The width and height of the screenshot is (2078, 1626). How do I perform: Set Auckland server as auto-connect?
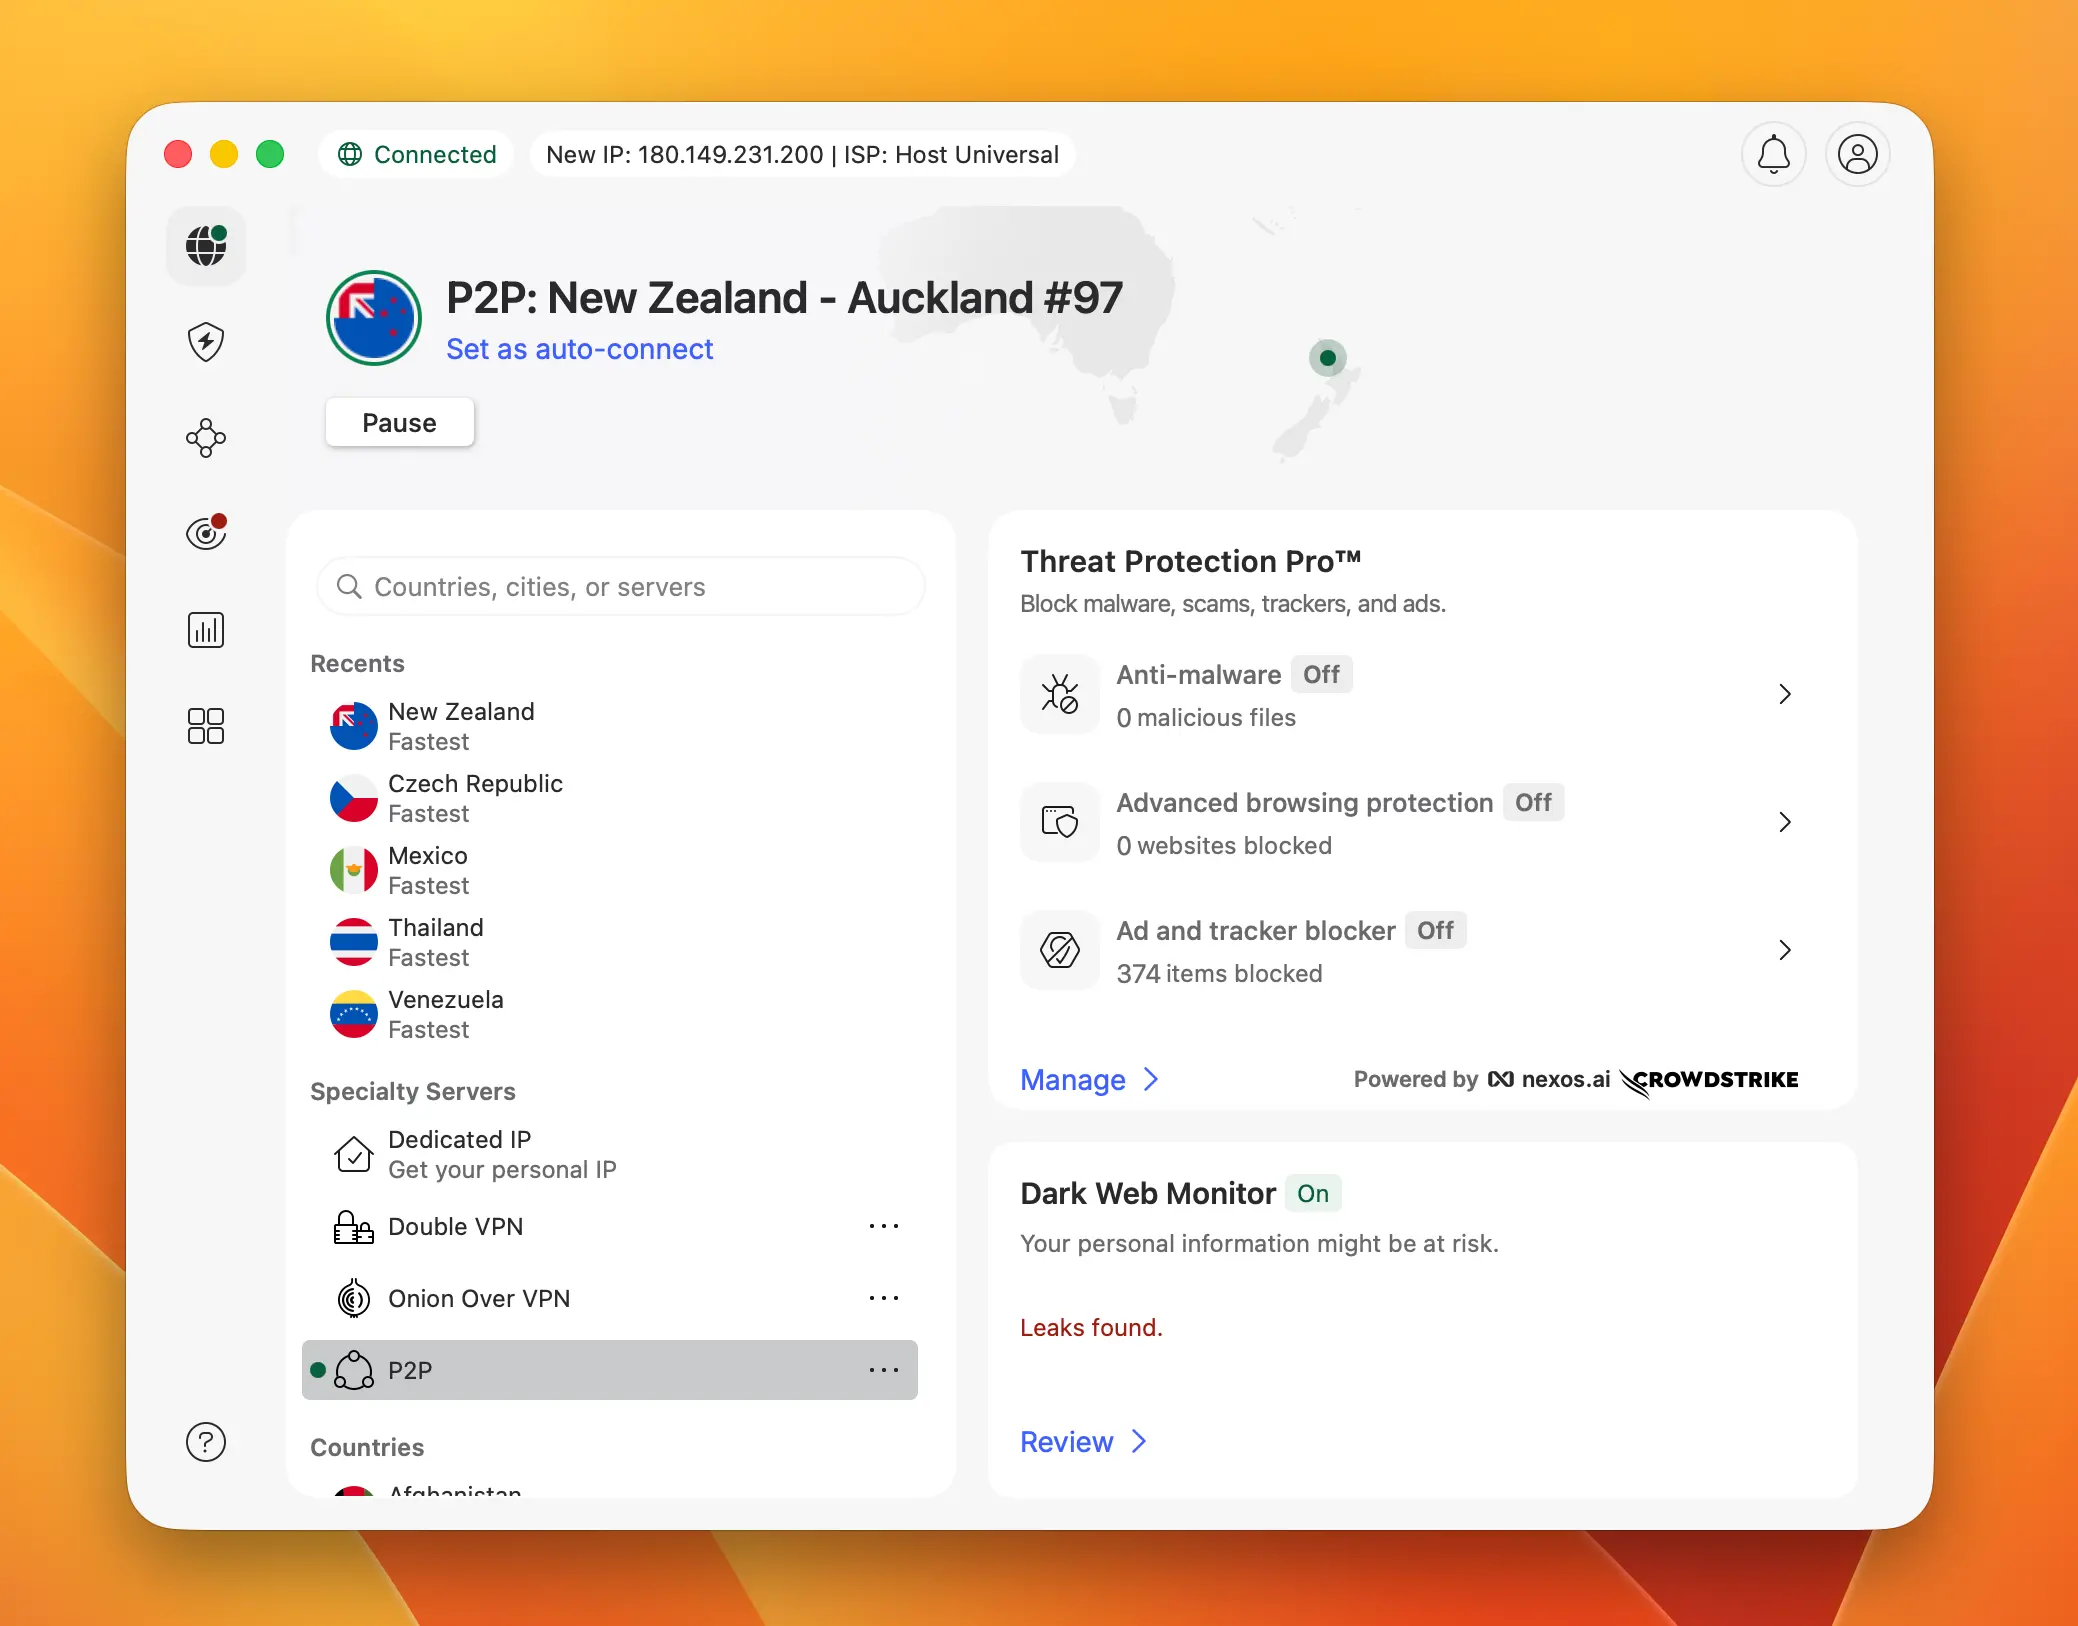tap(580, 349)
